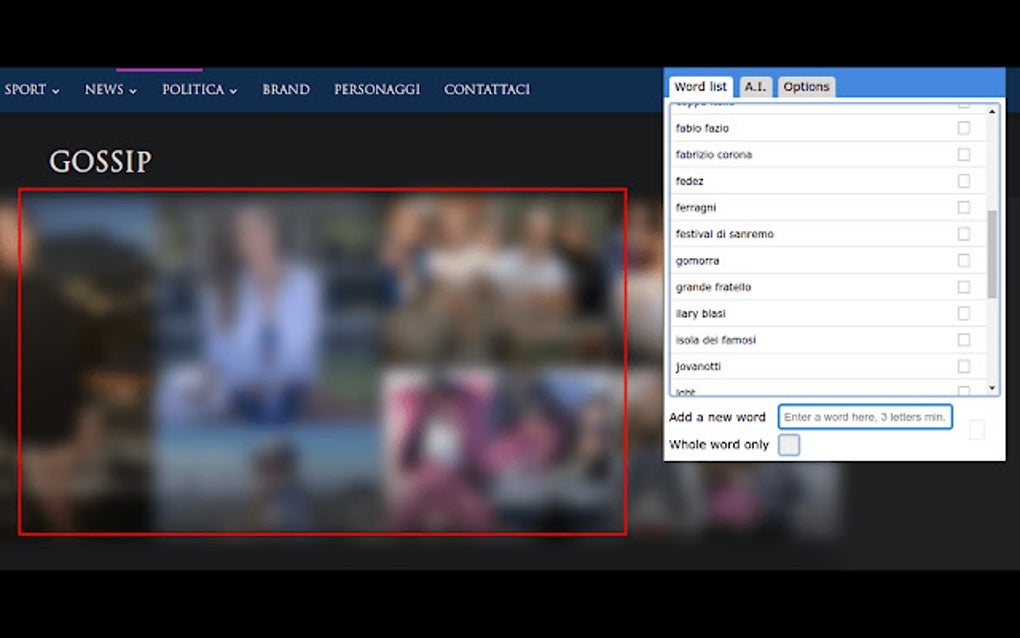Click the word list scroll down arrow

point(992,388)
